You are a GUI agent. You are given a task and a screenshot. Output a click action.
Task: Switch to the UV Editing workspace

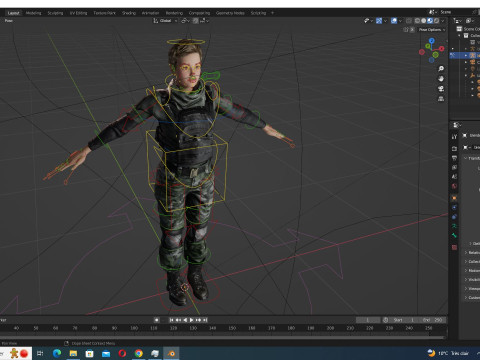(78, 13)
